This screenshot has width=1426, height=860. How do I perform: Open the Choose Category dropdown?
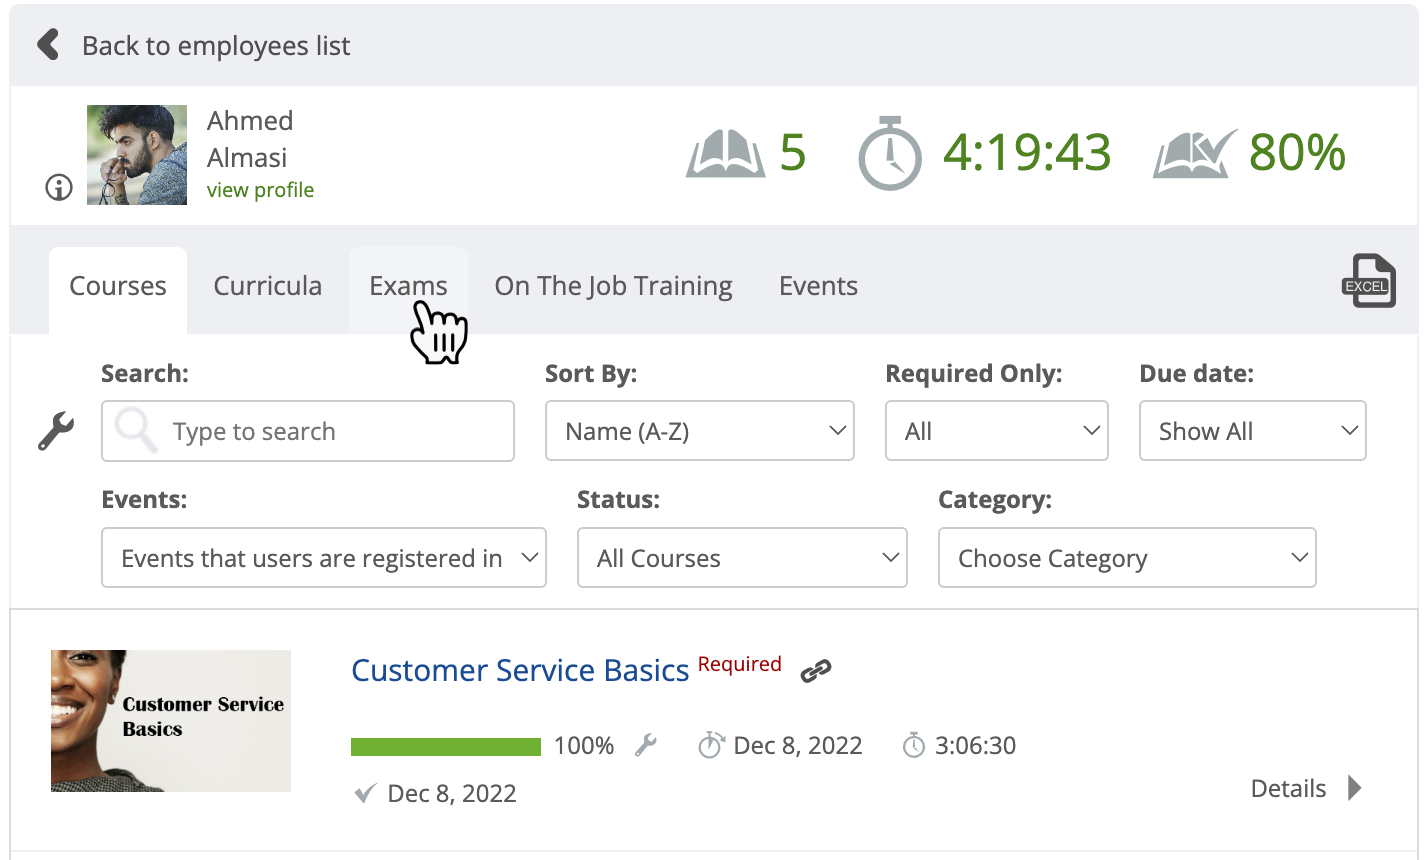[x=1126, y=557]
